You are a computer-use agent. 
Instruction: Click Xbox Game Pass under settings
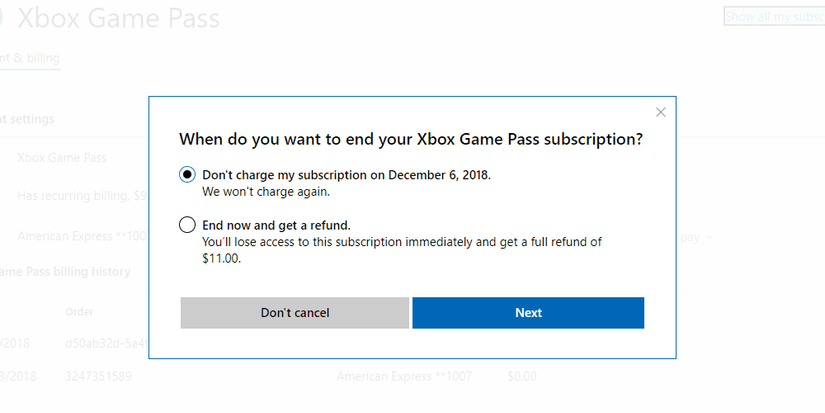(62, 157)
